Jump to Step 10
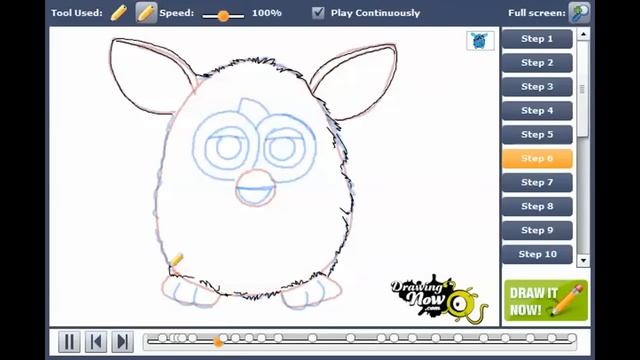This screenshot has height=360, width=640. (x=537, y=254)
